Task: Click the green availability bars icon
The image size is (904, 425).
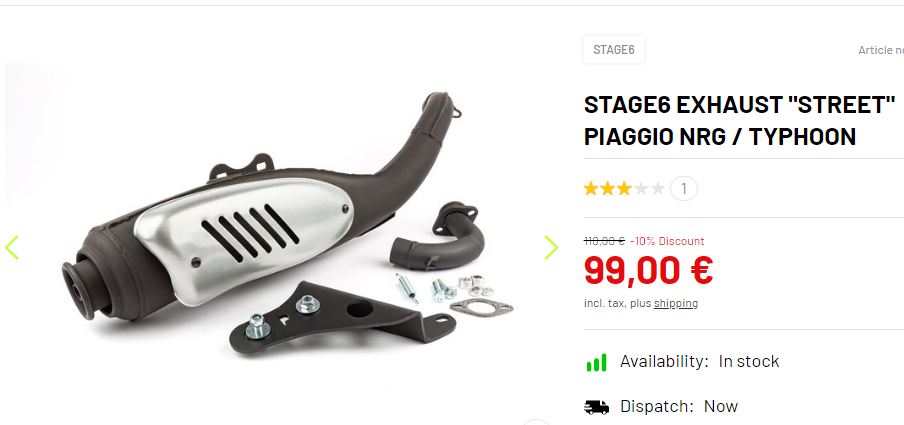Action: (x=597, y=363)
